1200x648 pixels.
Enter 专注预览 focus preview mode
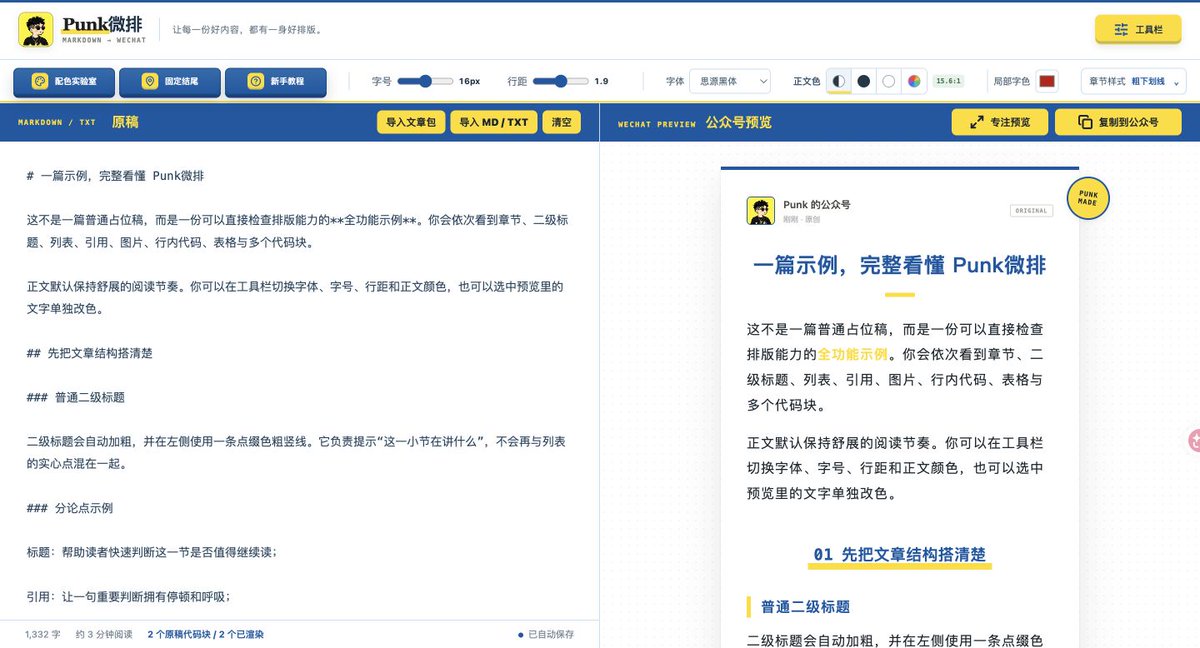click(999, 122)
